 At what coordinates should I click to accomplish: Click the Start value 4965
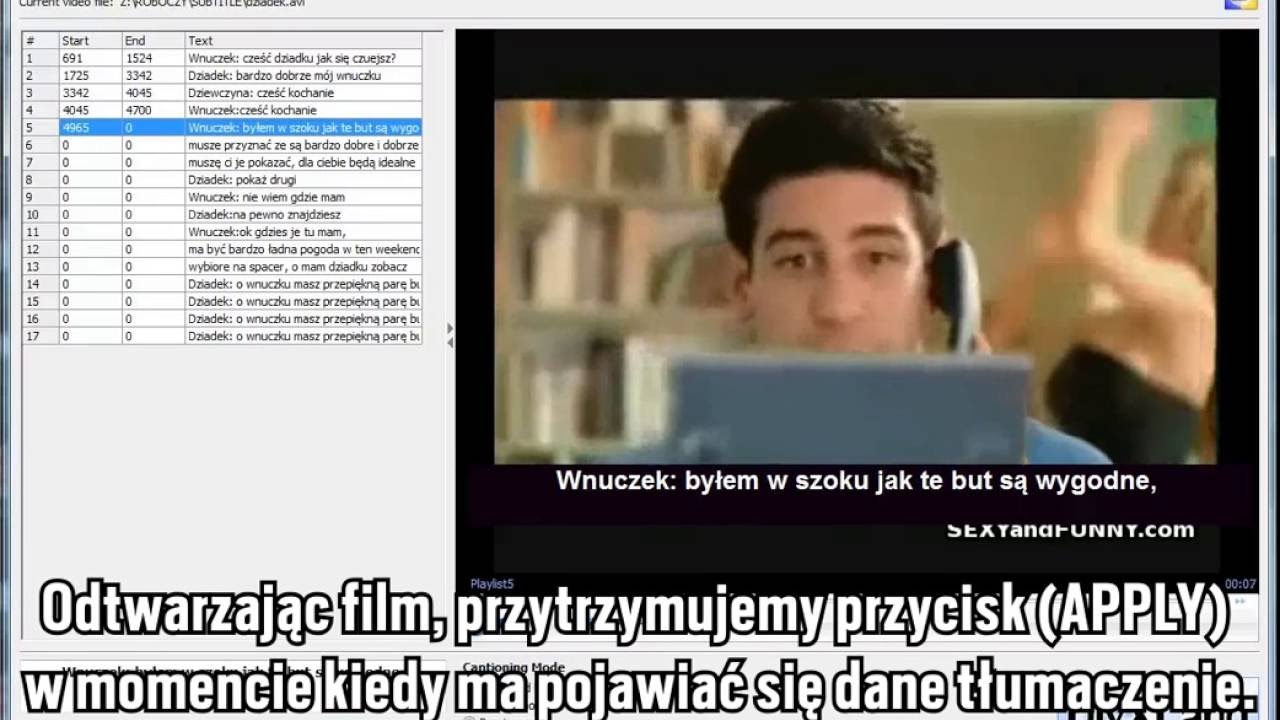75,128
